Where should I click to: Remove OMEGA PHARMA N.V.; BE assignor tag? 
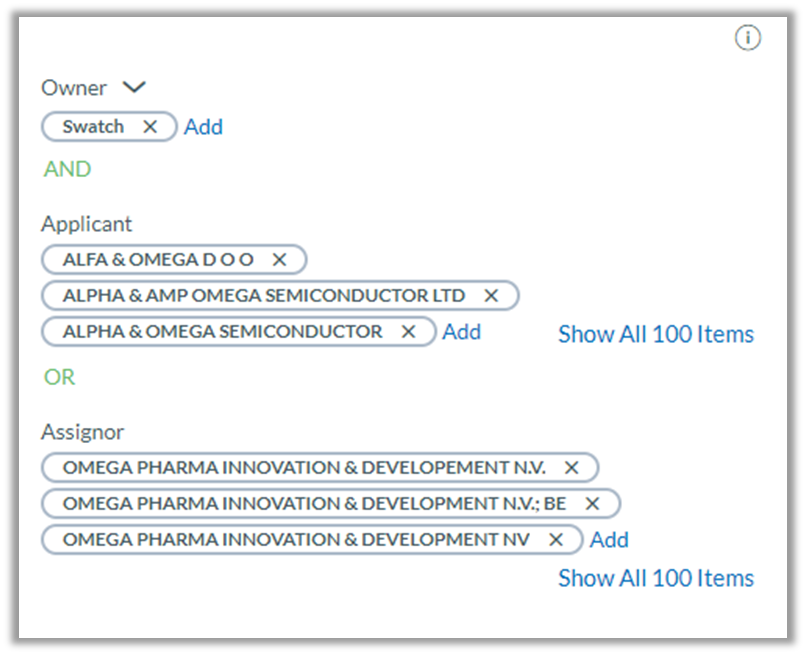tap(592, 504)
